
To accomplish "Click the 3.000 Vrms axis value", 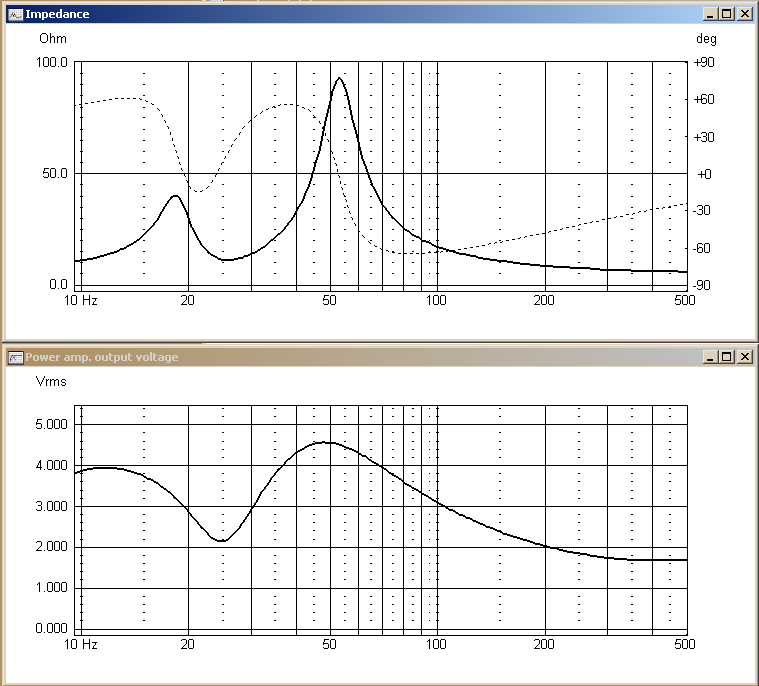I will [51, 506].
